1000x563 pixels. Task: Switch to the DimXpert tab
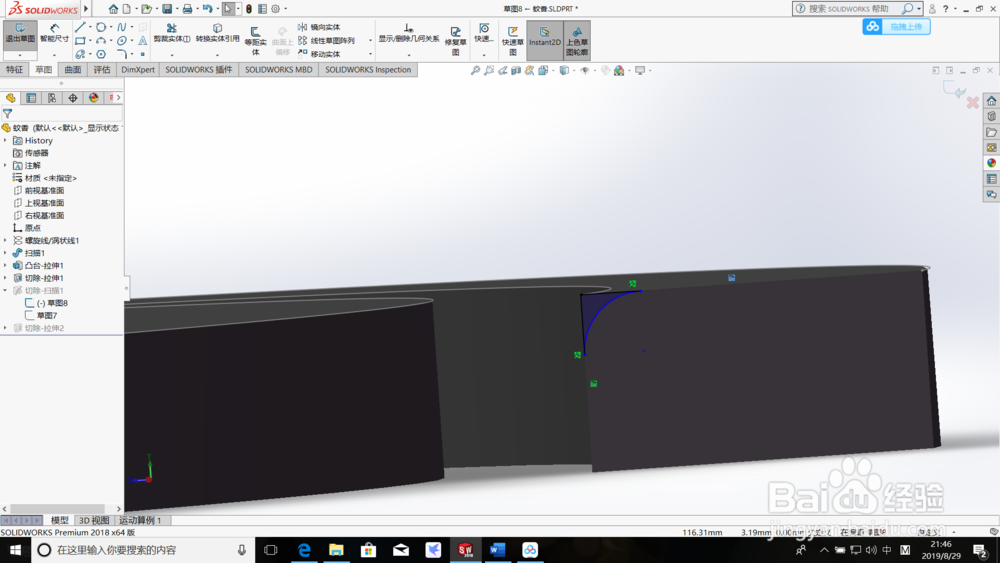(x=138, y=69)
